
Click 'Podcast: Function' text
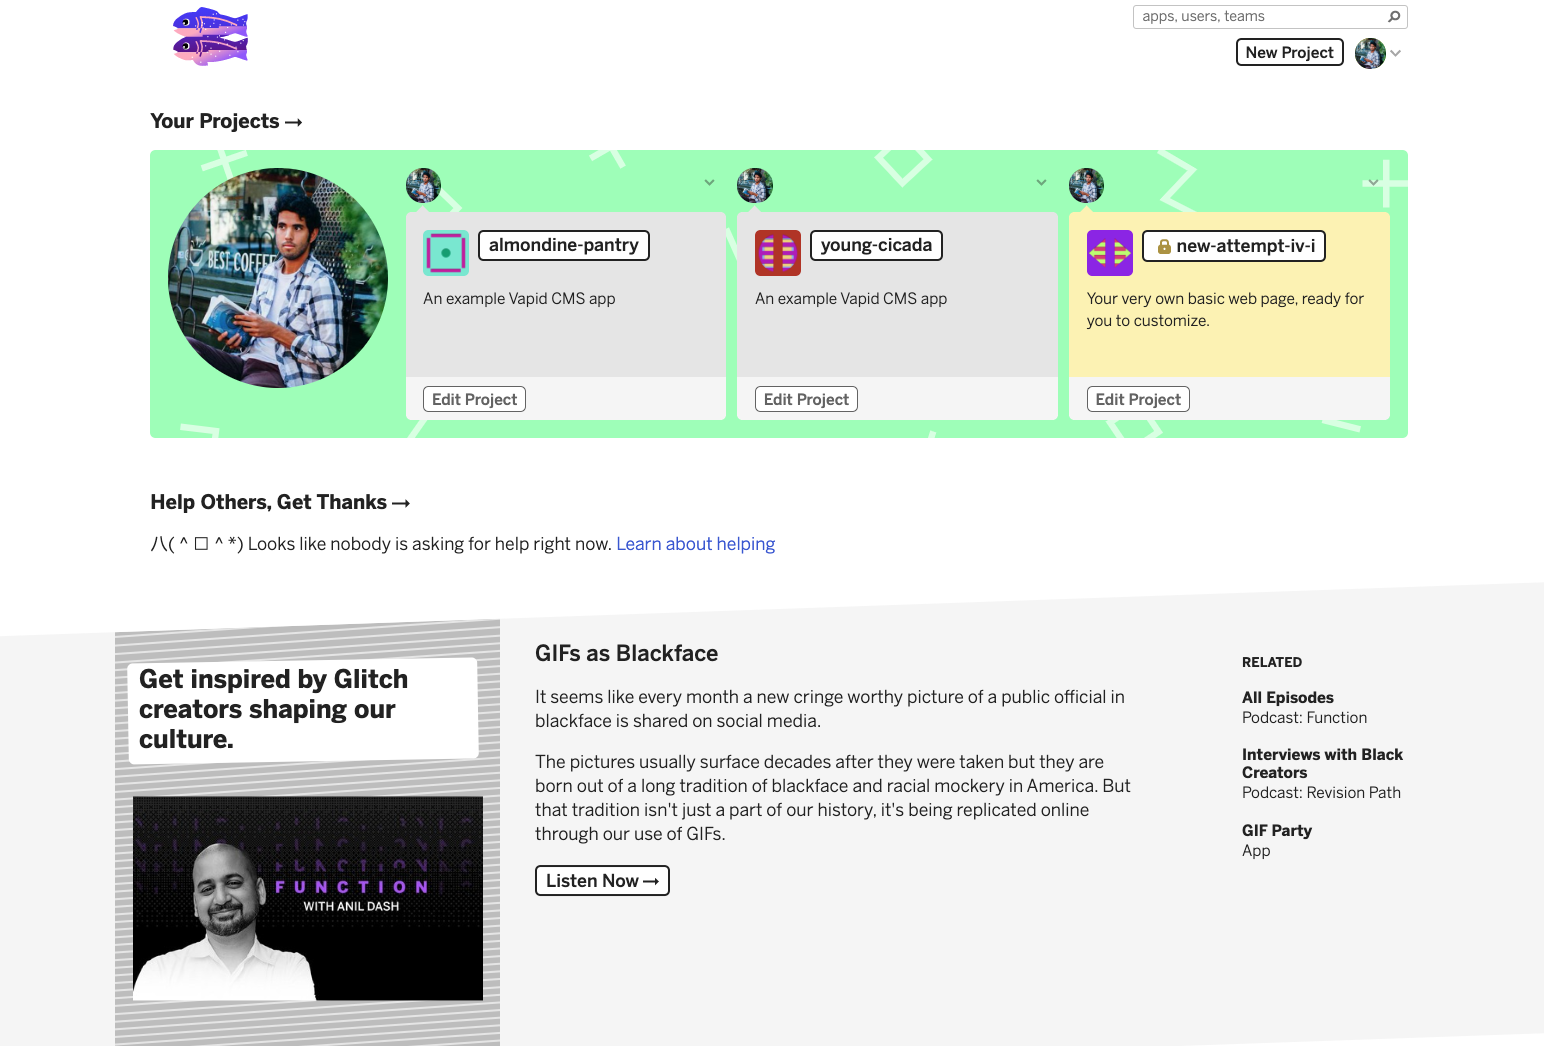[1304, 717]
